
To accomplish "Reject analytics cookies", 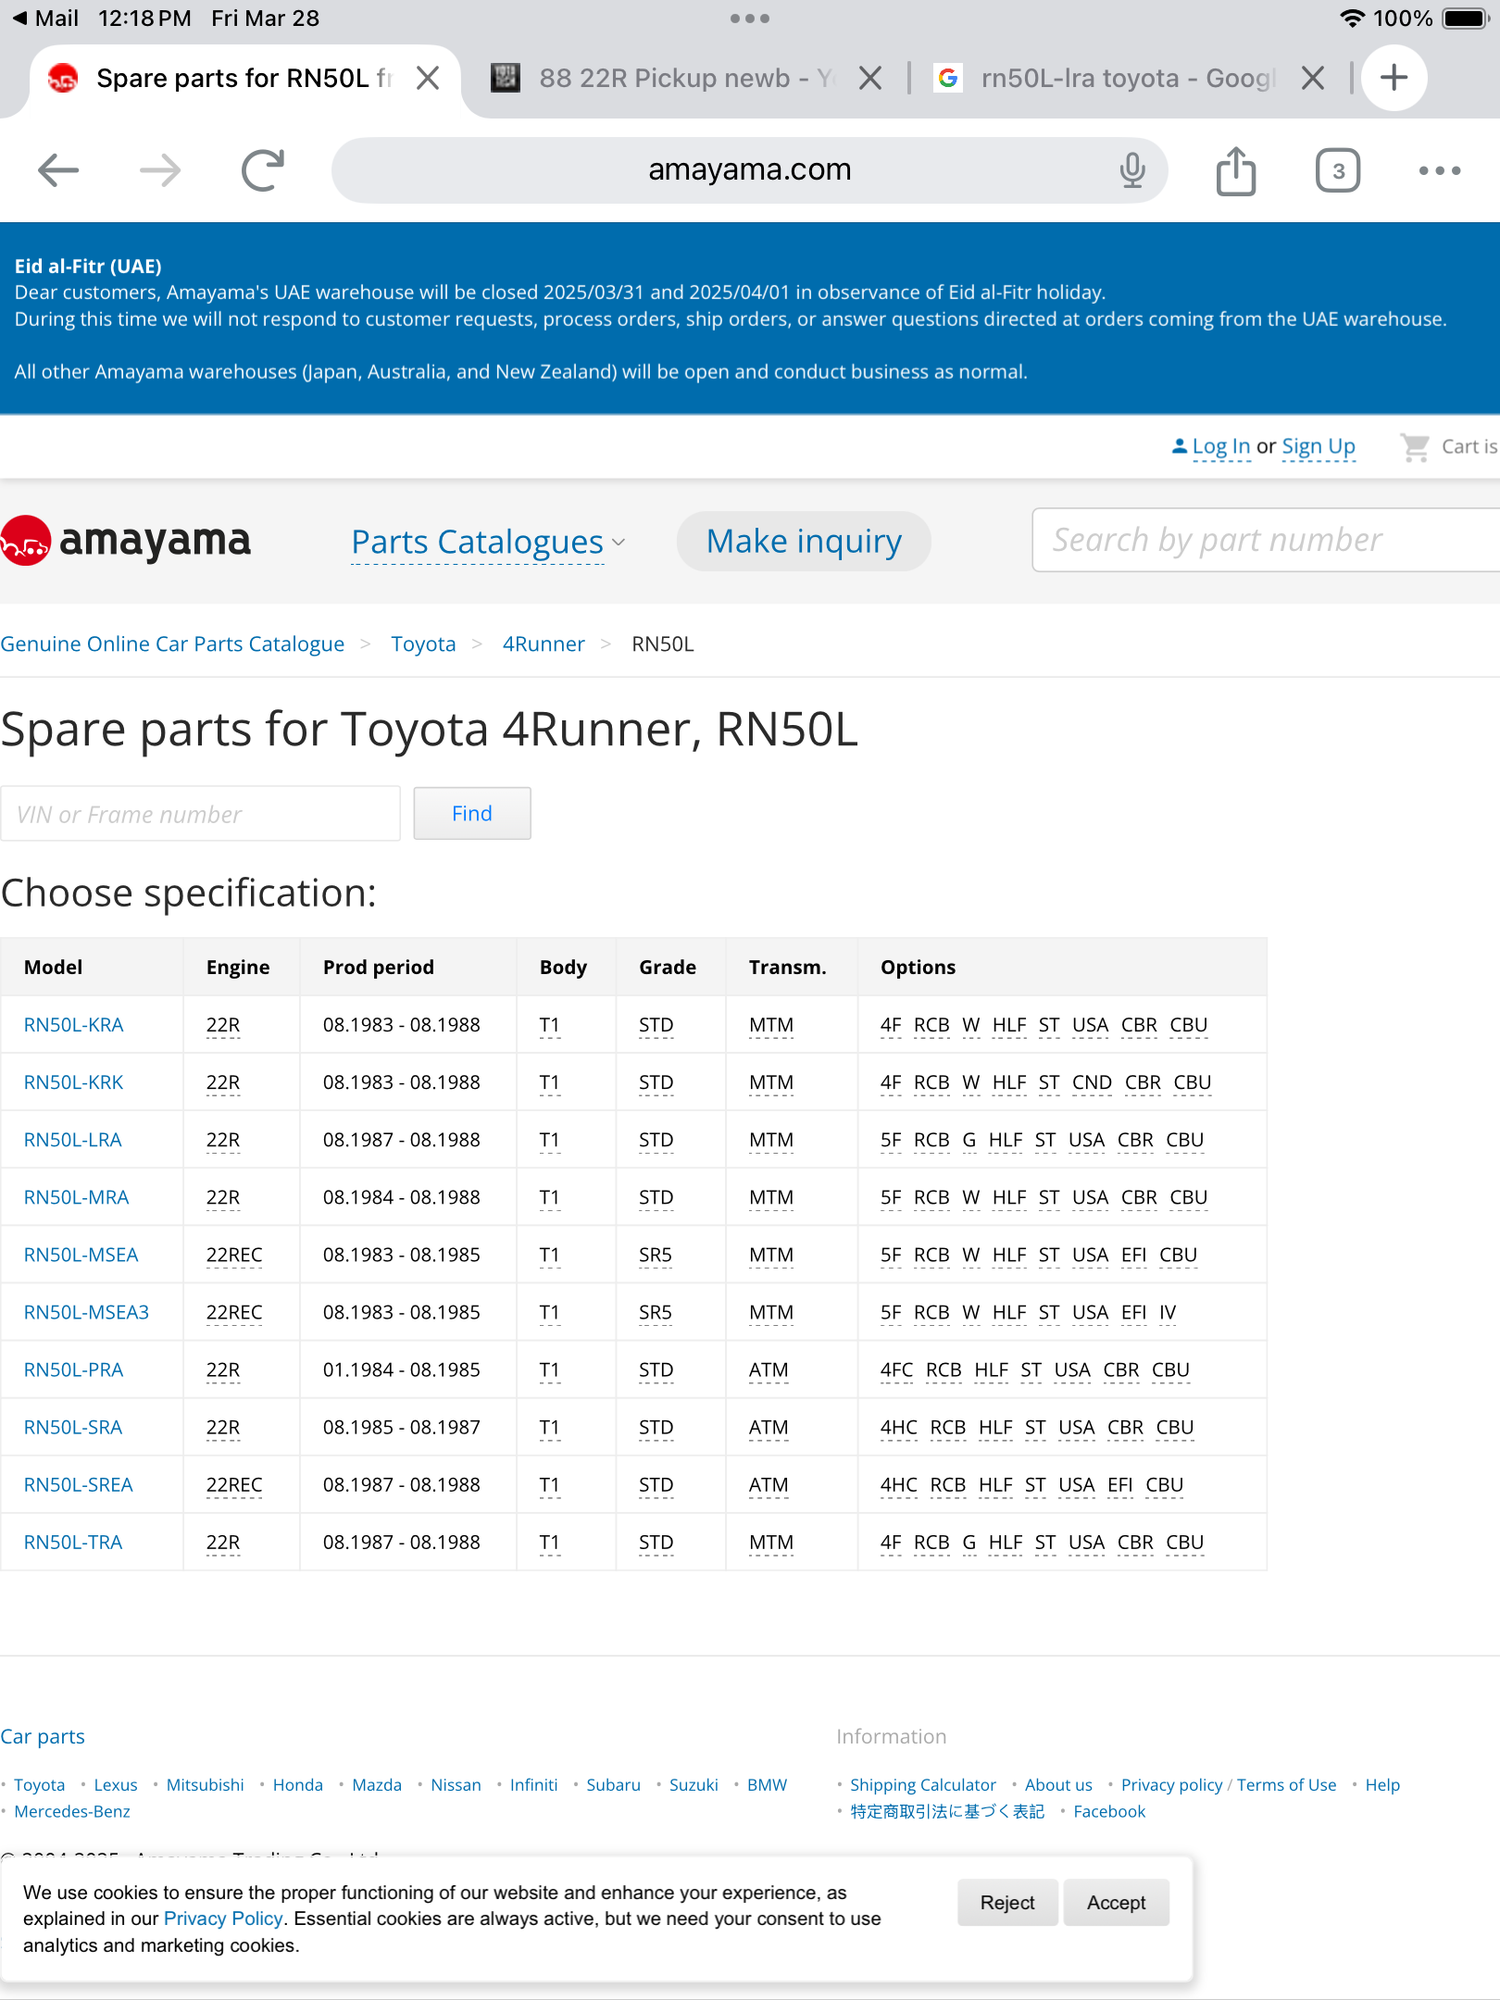I will 1006,1903.
